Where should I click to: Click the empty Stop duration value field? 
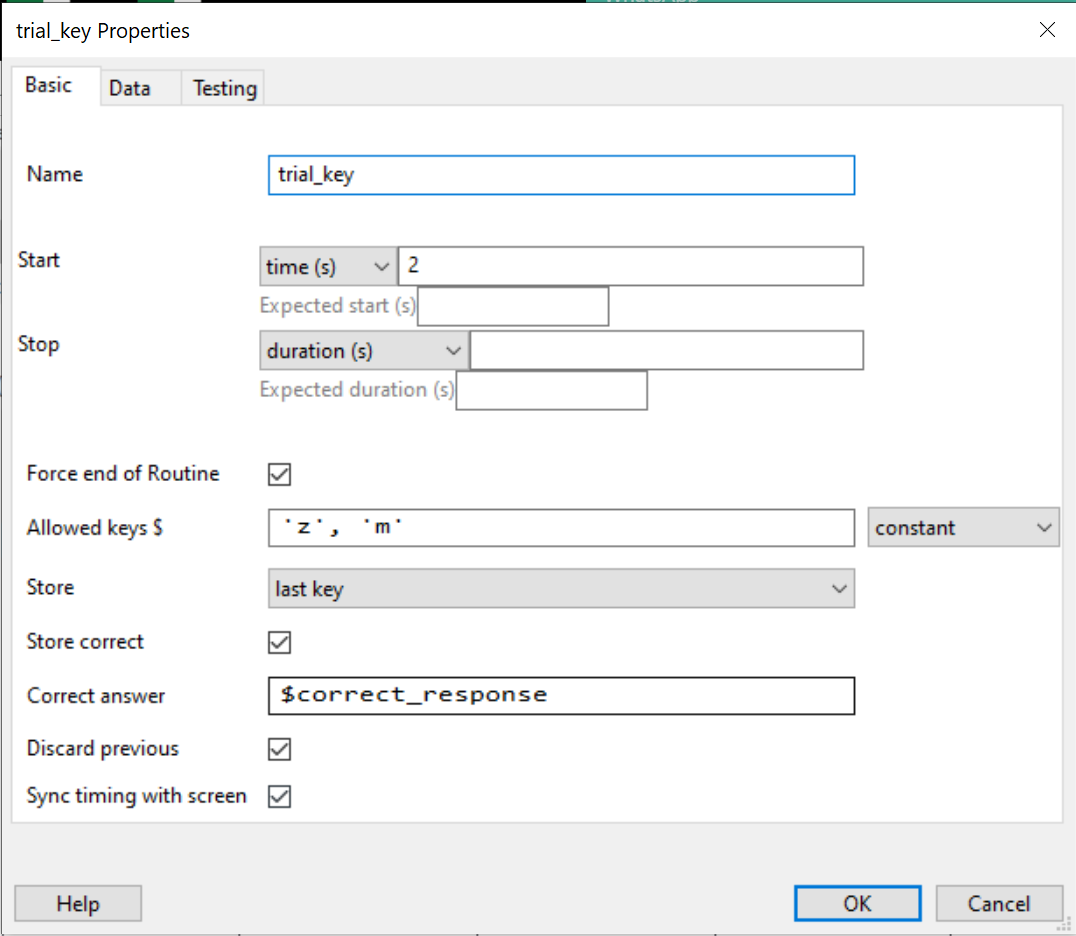(x=666, y=351)
